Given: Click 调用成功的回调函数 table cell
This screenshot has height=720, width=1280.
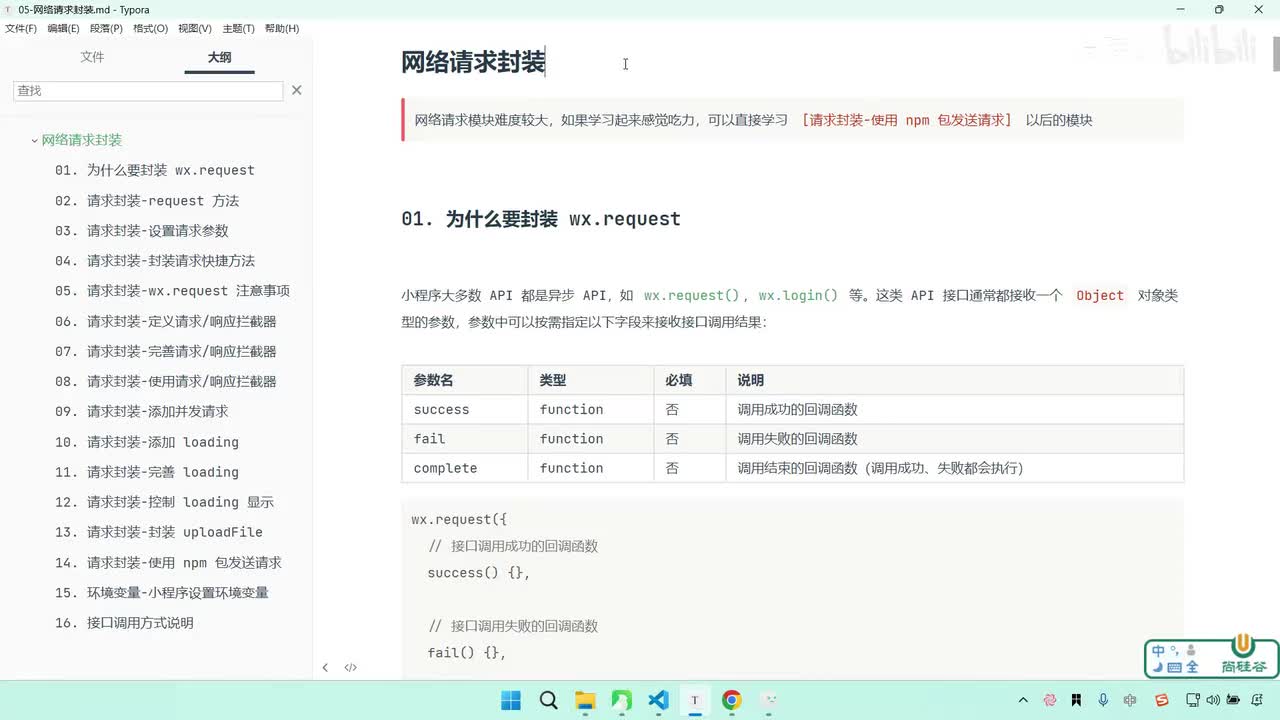Looking at the screenshot, I should click(x=955, y=409).
